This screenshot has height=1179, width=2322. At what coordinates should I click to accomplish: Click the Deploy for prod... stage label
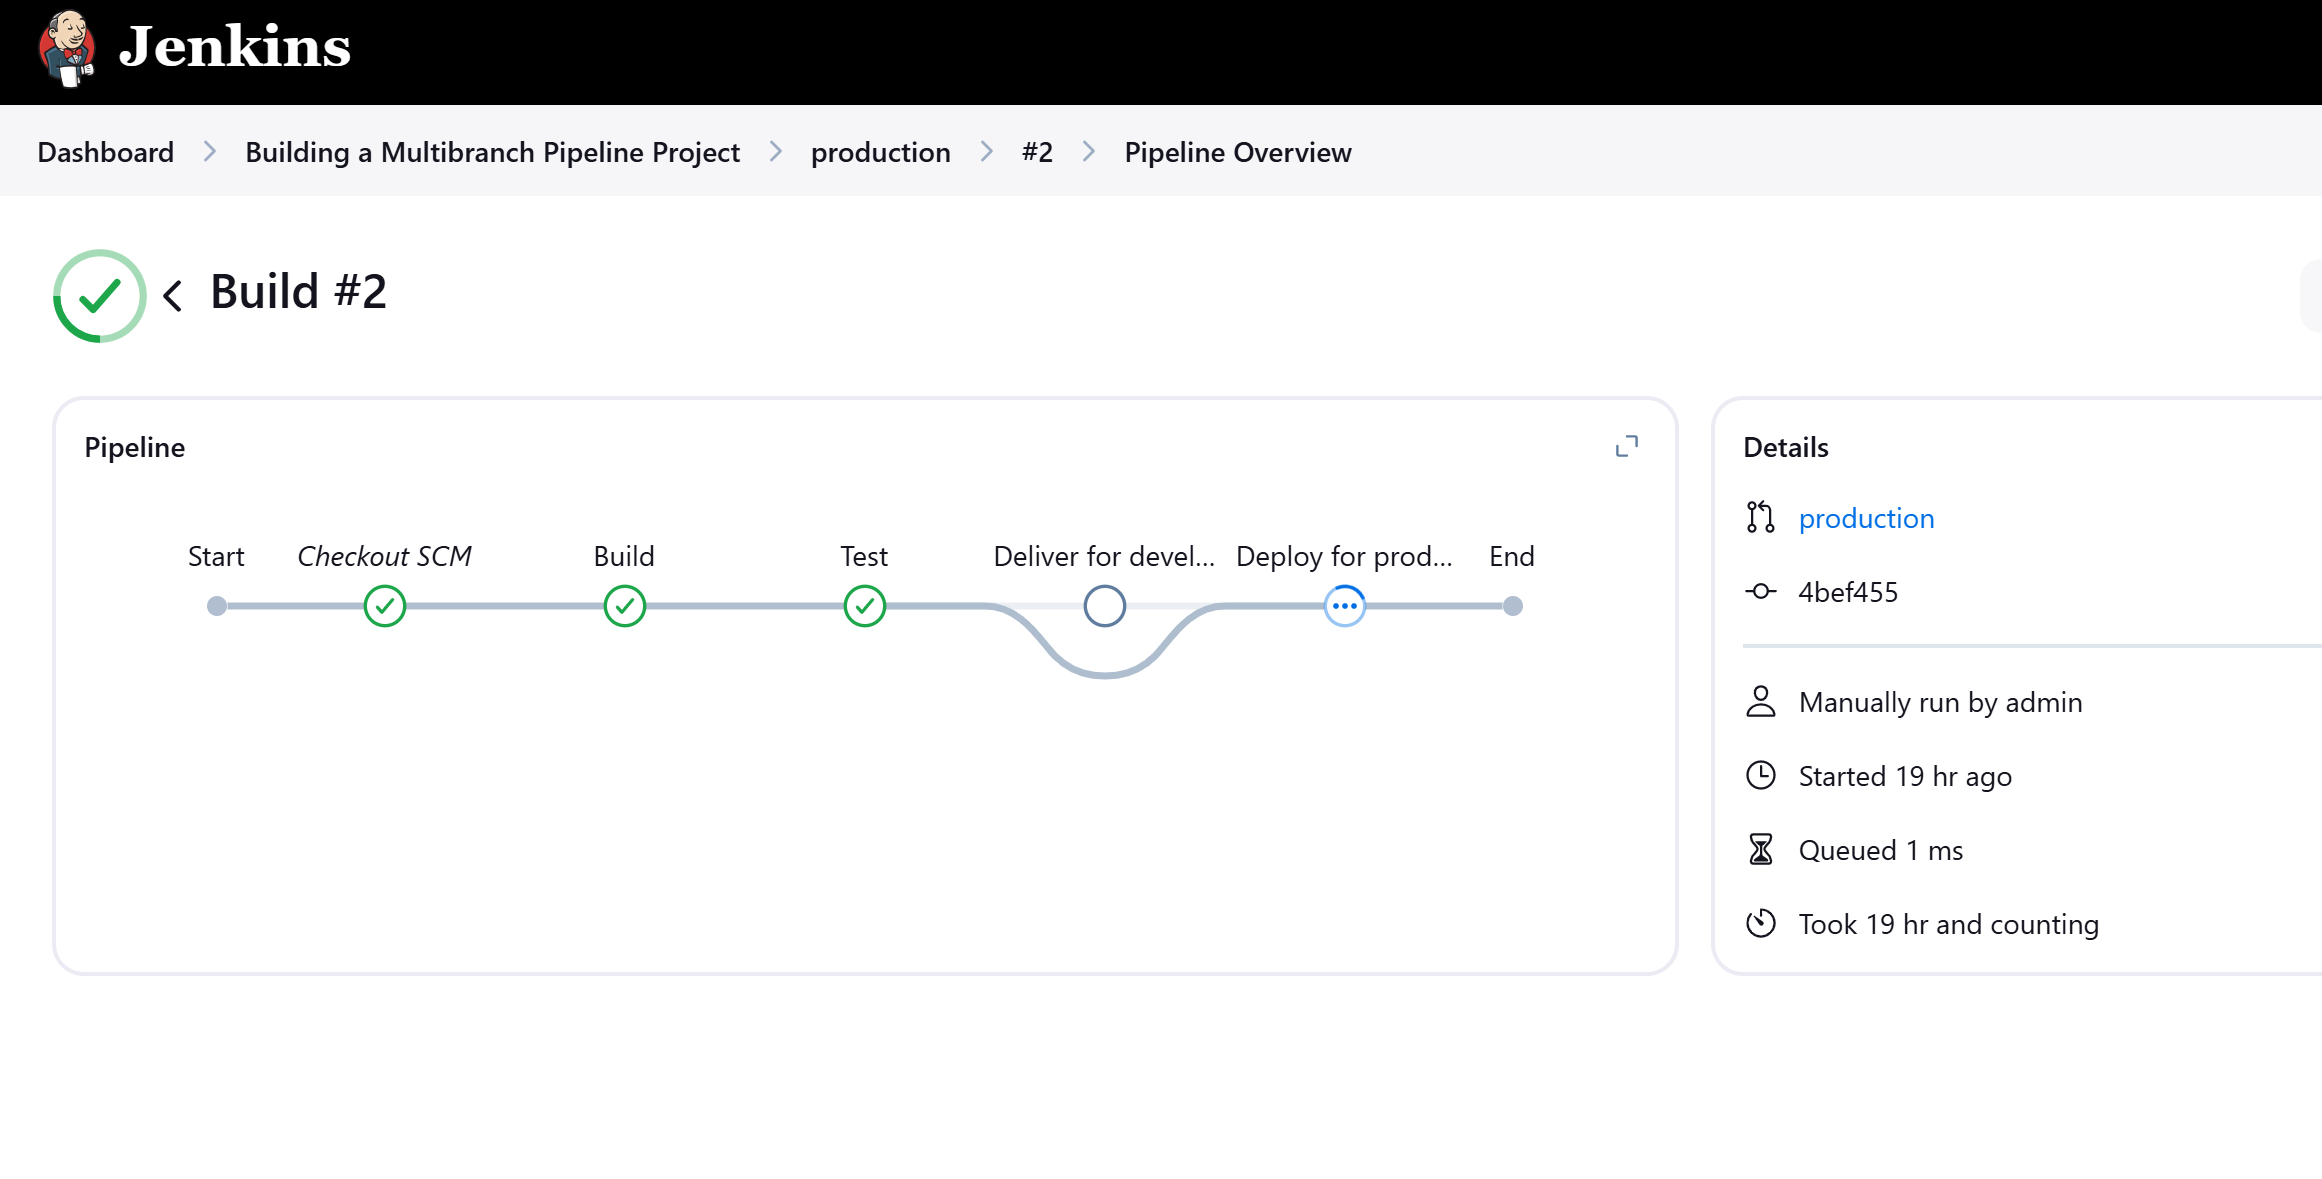1344,556
